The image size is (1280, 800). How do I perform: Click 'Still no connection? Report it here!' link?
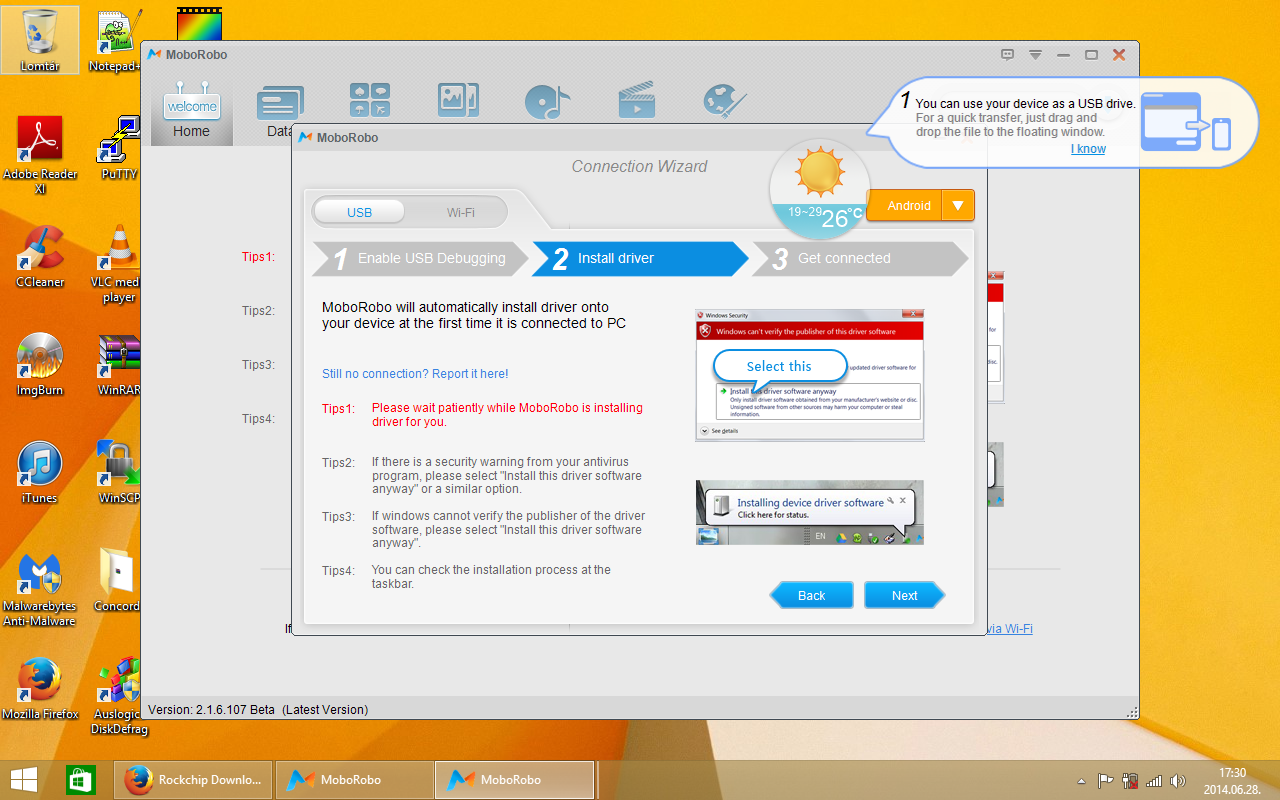pos(415,374)
